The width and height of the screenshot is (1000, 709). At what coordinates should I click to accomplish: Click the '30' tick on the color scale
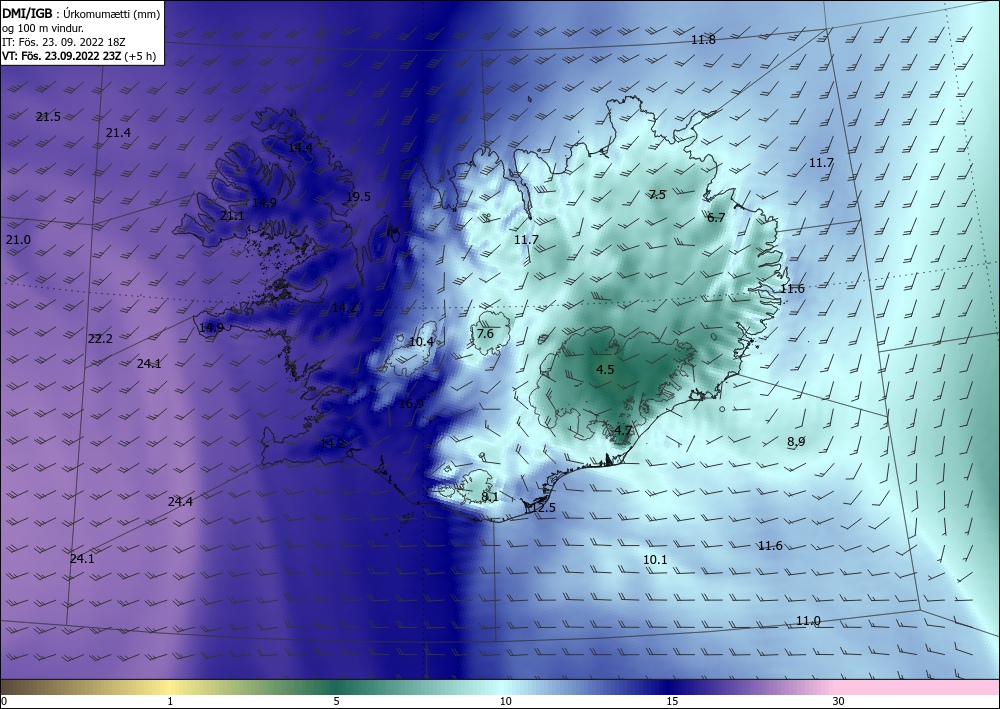[838, 701]
